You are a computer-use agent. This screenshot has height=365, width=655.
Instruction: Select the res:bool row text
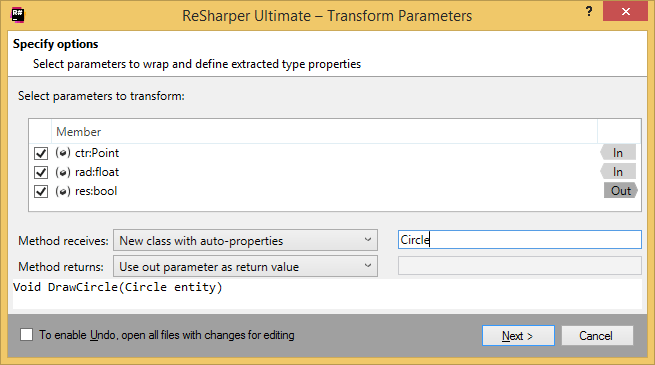(96, 191)
